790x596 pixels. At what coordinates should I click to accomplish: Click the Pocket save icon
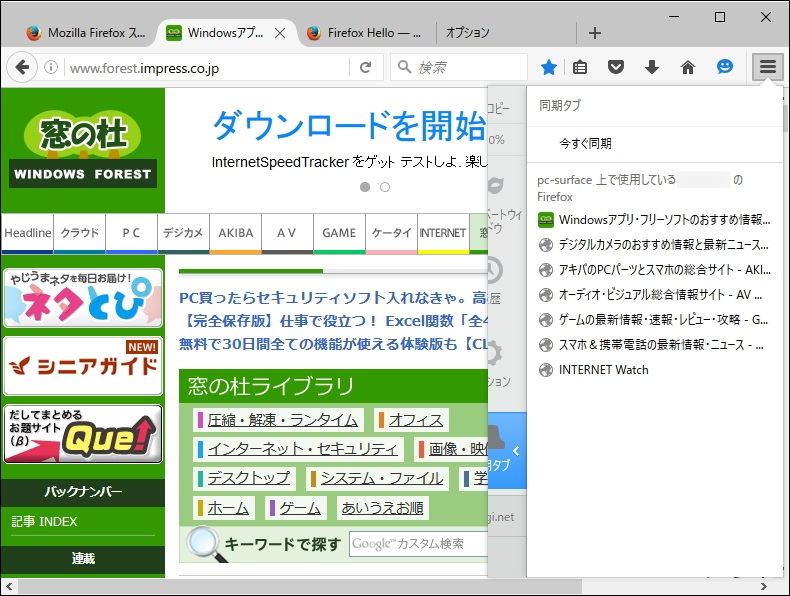pyautogui.click(x=616, y=67)
